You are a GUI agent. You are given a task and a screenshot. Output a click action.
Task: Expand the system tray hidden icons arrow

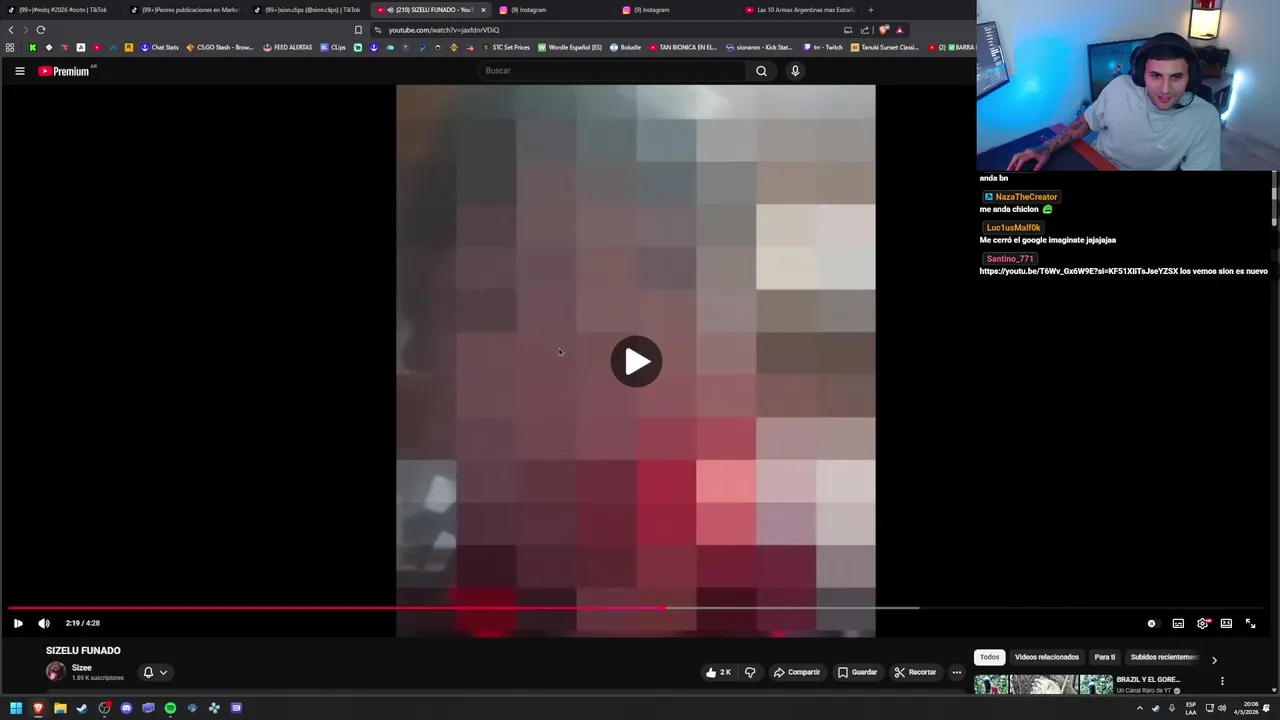tap(1139, 708)
